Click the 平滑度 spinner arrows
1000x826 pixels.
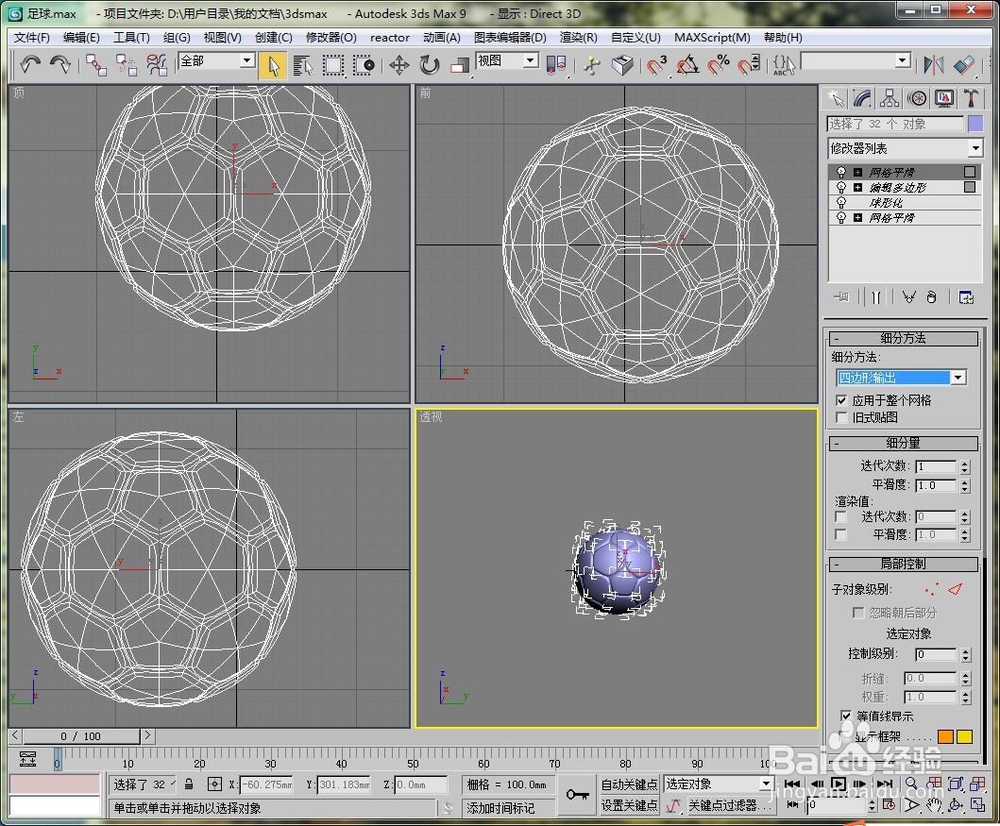pos(965,485)
